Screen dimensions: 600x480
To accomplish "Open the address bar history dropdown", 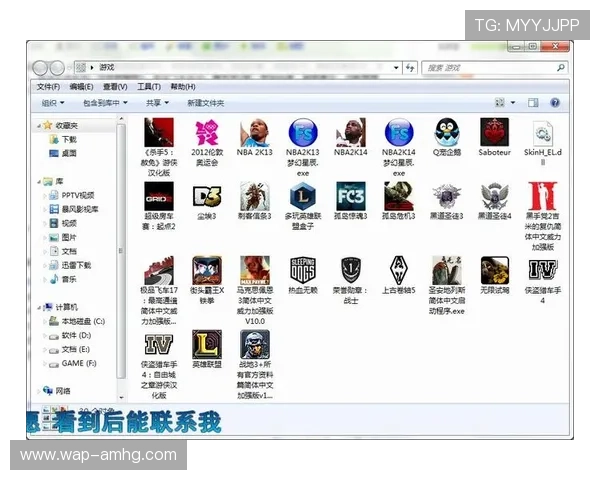I will tap(396, 68).
